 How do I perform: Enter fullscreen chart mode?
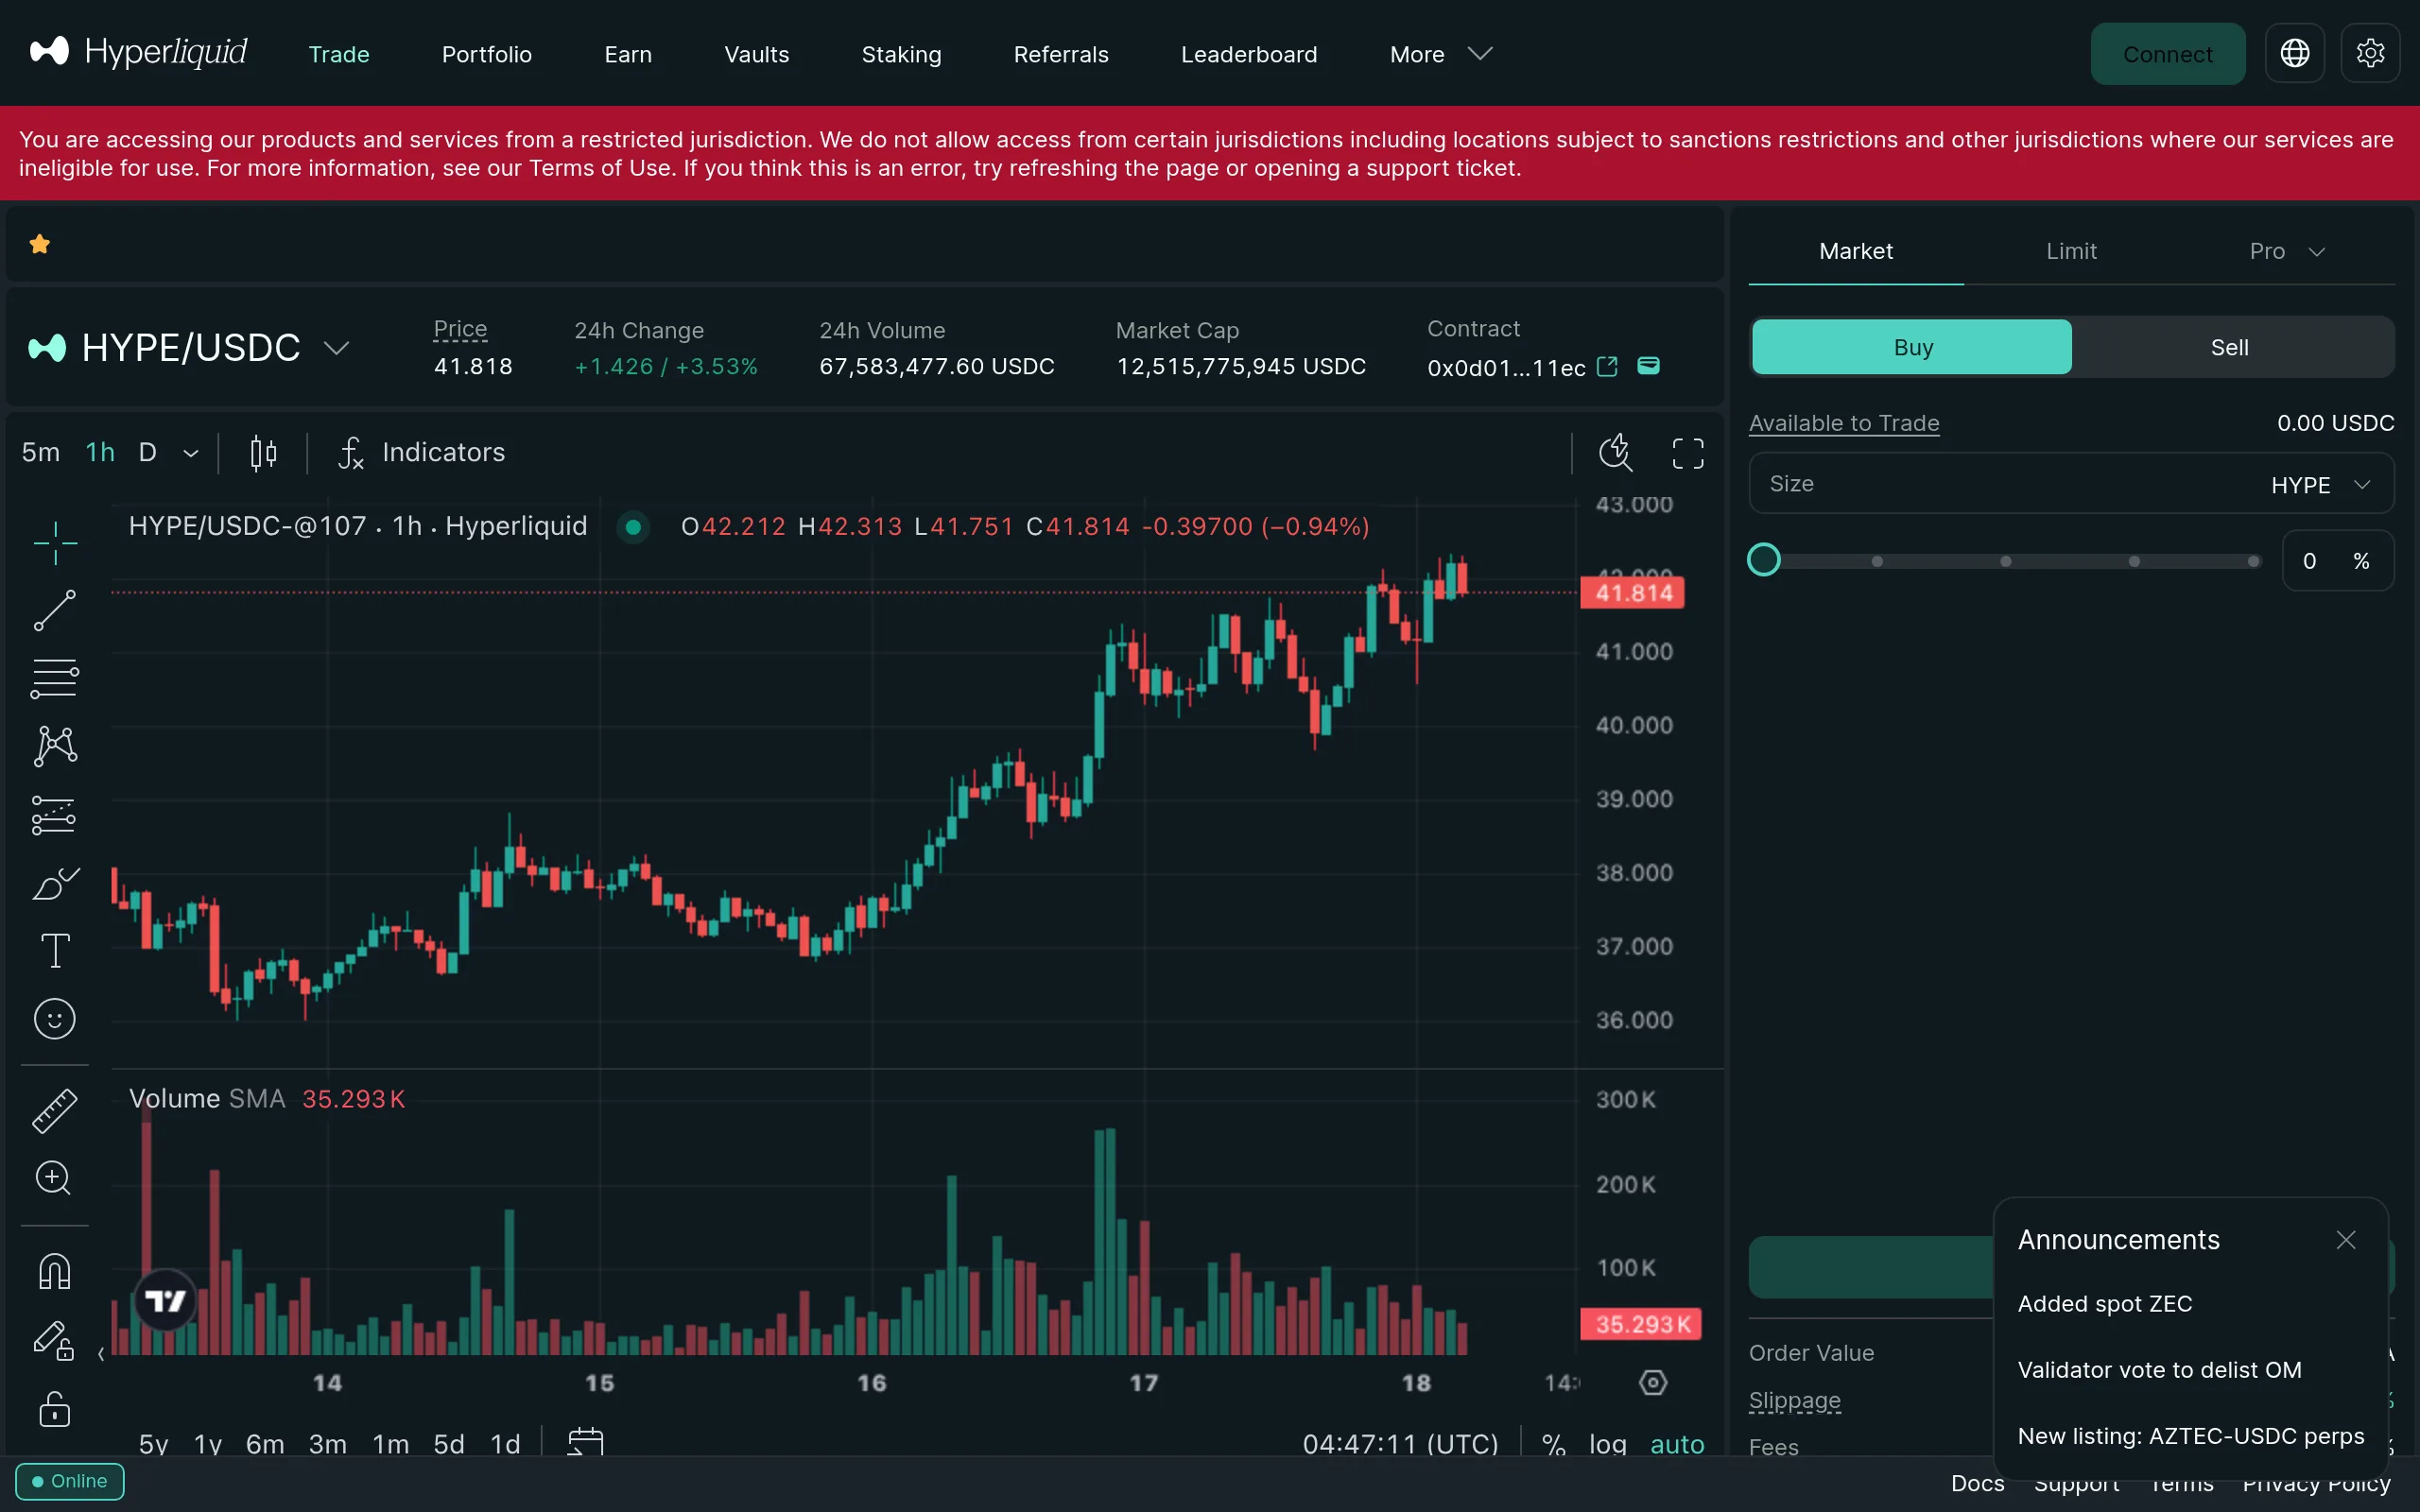1687,452
